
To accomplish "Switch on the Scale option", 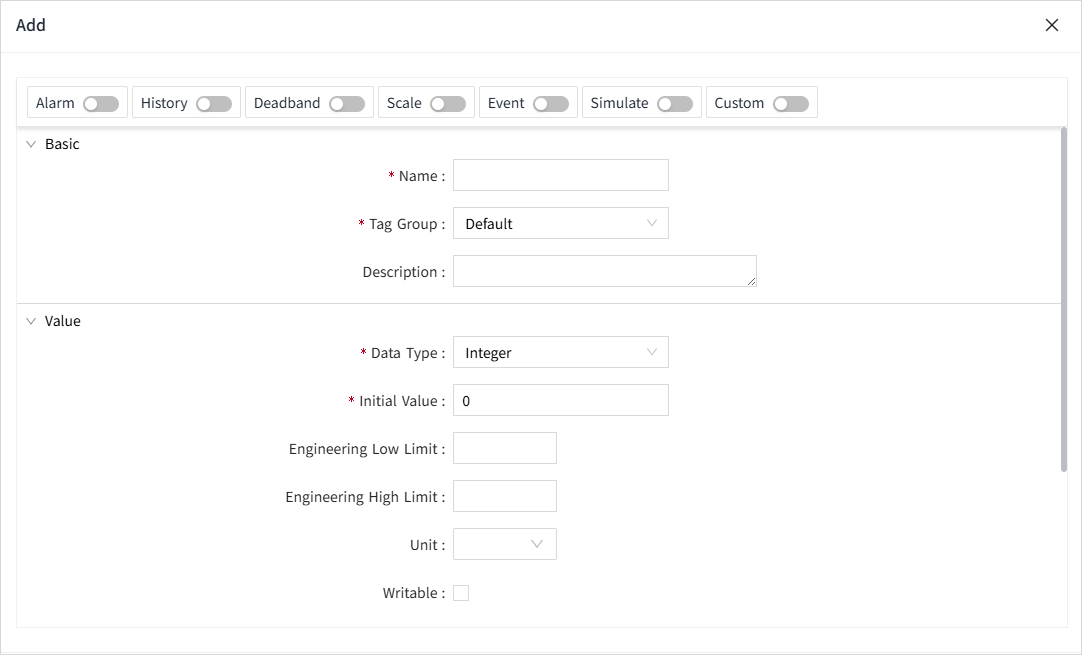I will point(448,104).
